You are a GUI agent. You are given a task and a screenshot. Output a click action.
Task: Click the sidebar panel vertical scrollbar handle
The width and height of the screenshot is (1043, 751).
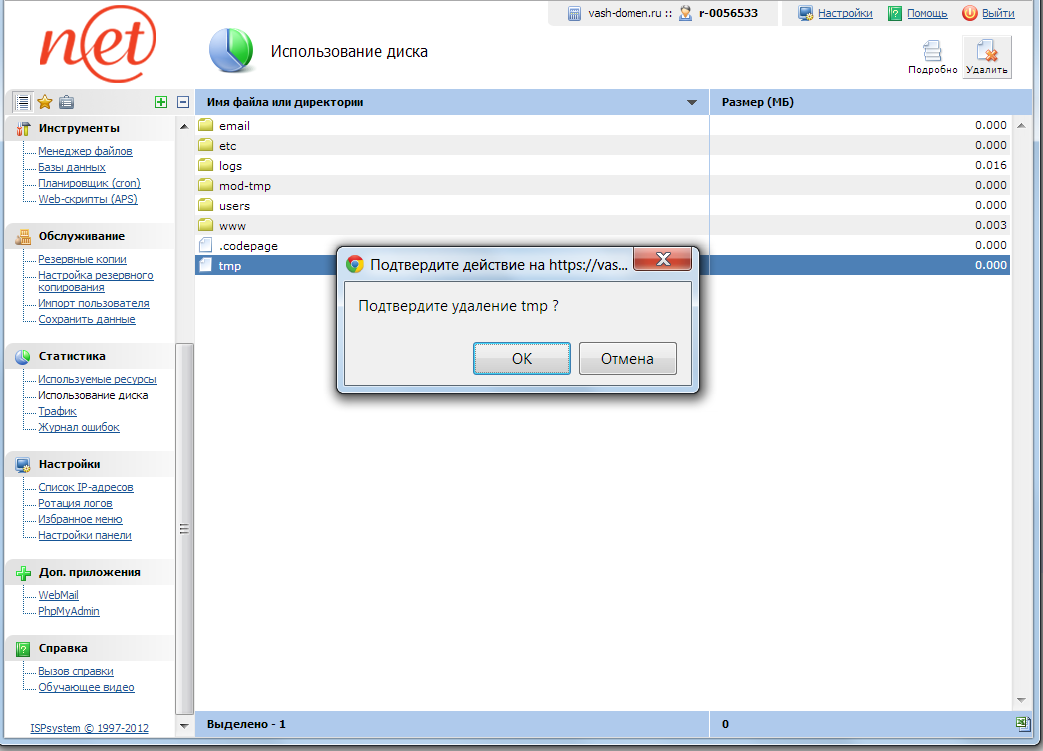(184, 529)
